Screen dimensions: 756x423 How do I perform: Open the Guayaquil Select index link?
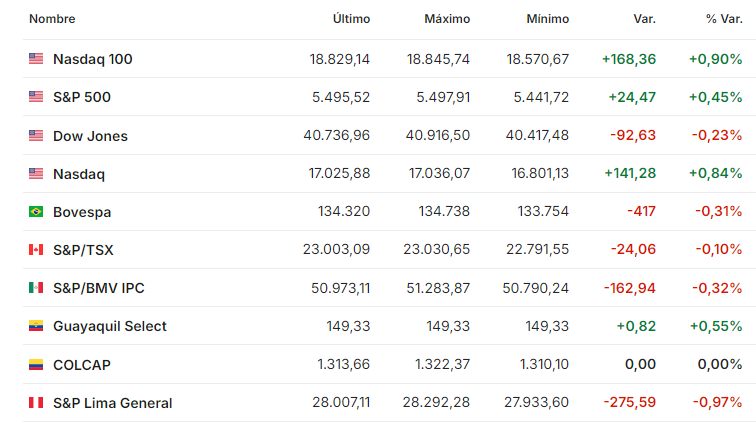(109, 327)
